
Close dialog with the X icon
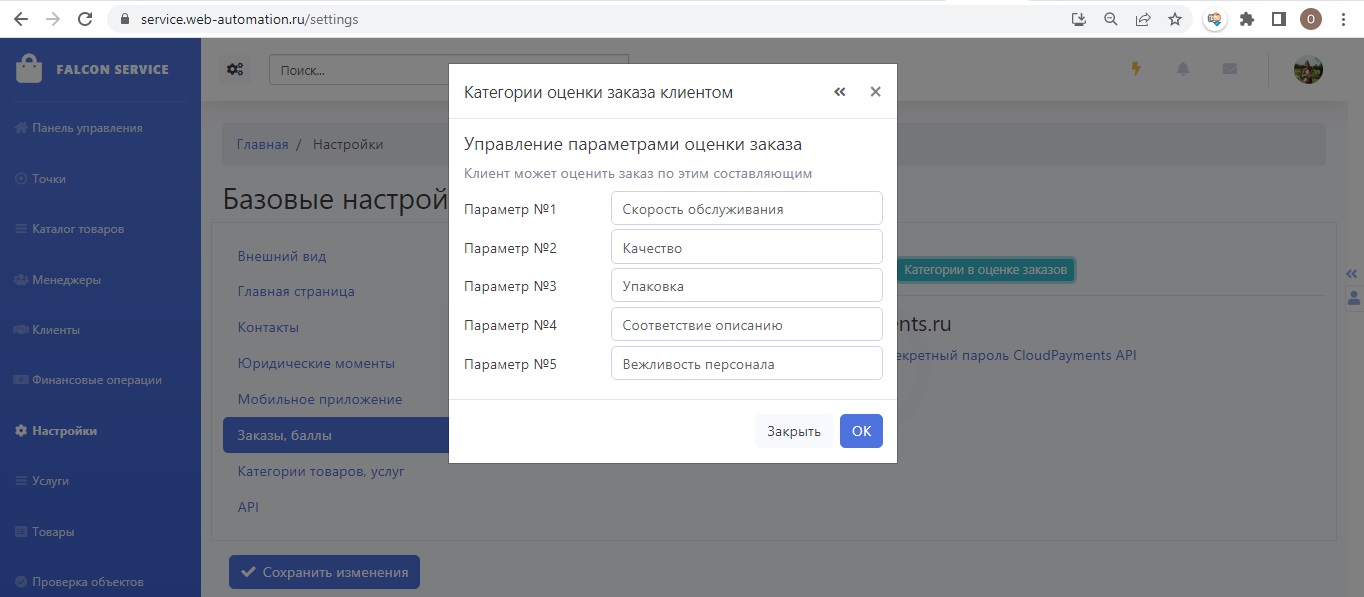[875, 92]
